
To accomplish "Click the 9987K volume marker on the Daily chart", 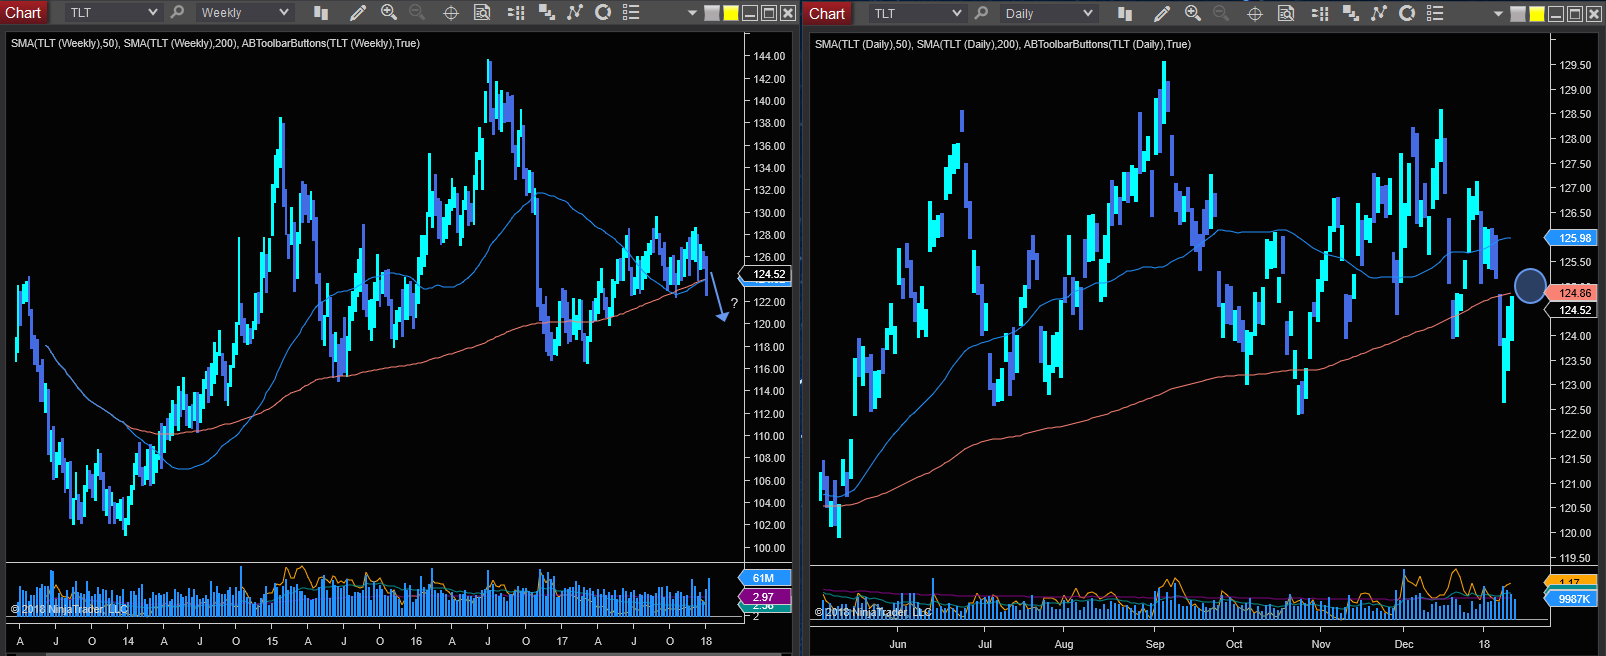I will click(x=1573, y=598).
